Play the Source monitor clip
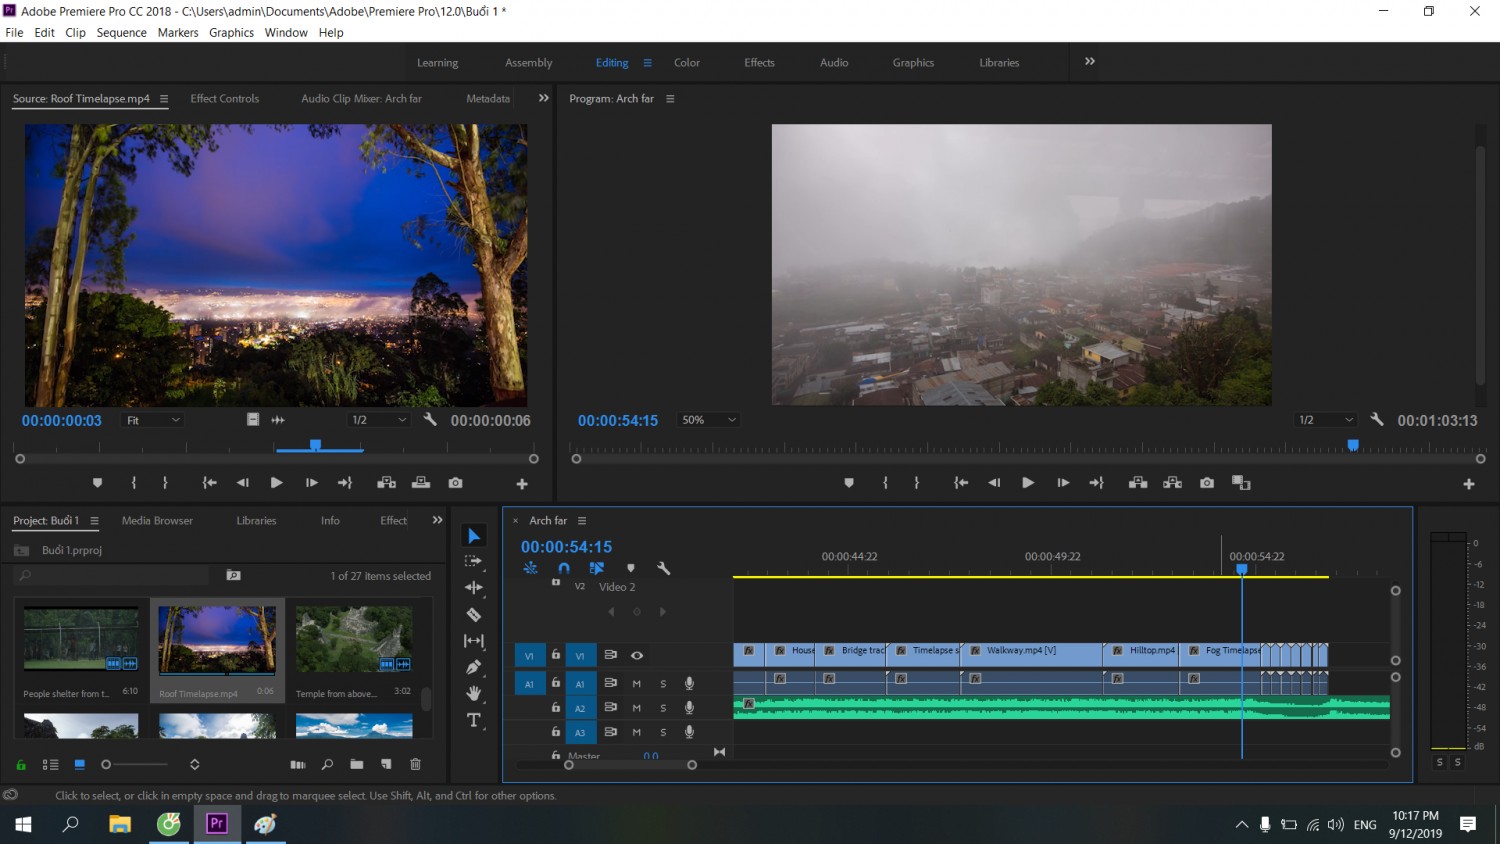The height and width of the screenshot is (844, 1500). click(x=276, y=483)
